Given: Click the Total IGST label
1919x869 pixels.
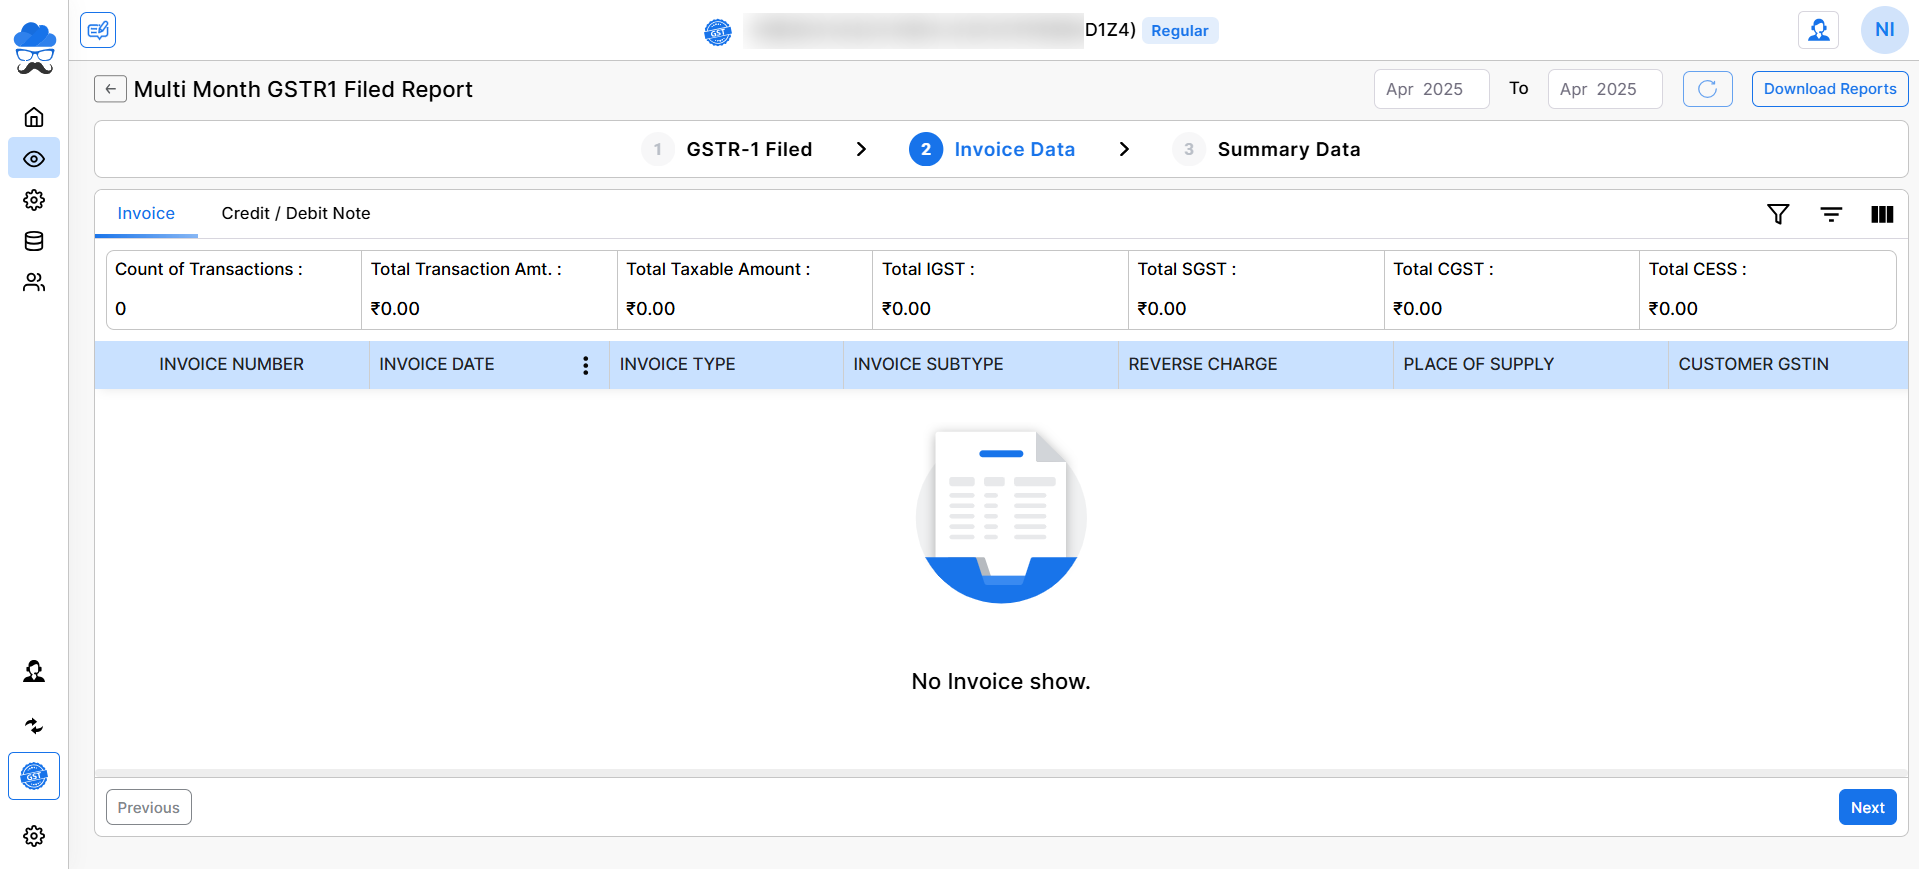Looking at the screenshot, I should 928,269.
